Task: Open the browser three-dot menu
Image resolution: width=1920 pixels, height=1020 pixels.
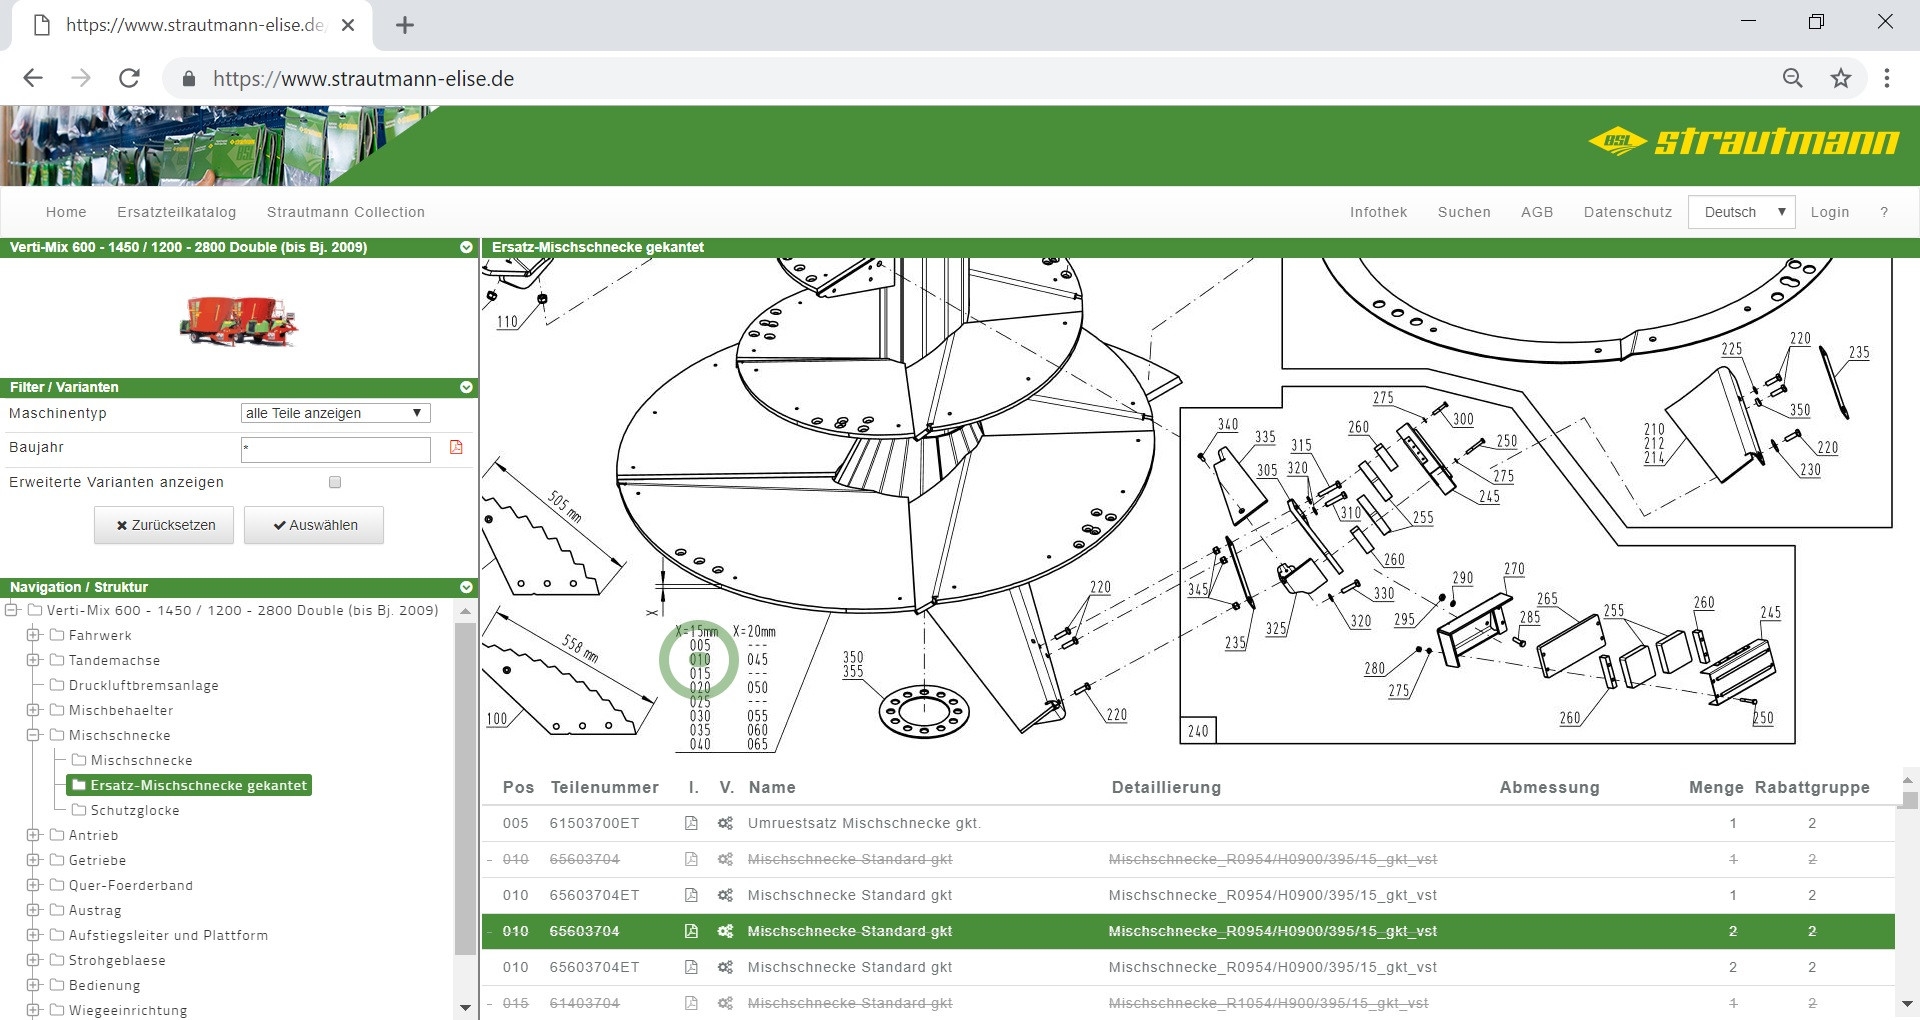Action: [1887, 78]
